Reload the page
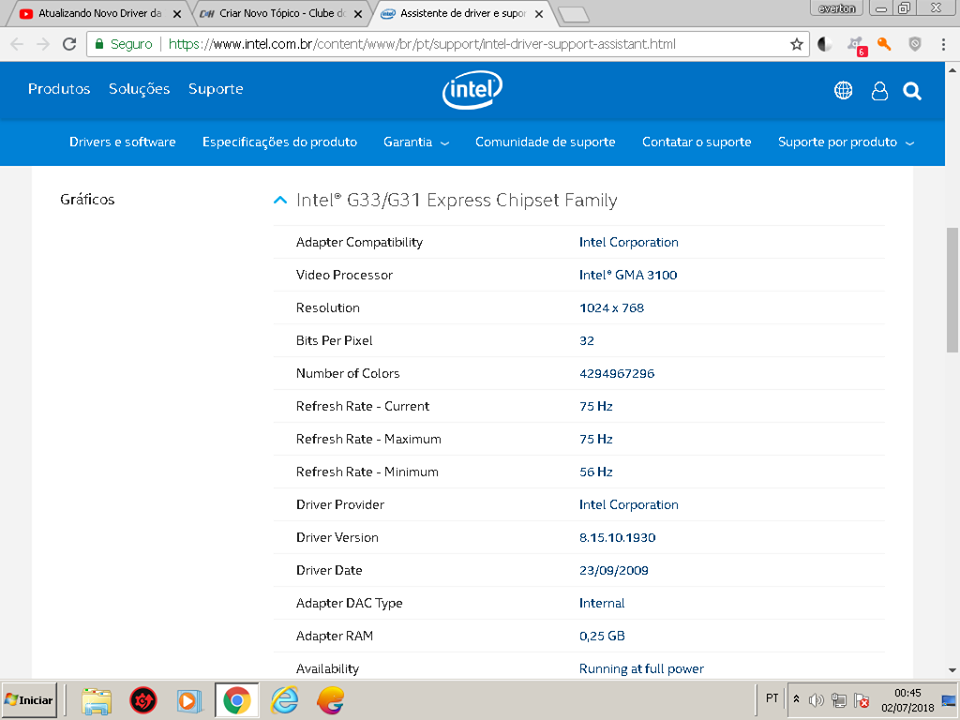 click(70, 44)
